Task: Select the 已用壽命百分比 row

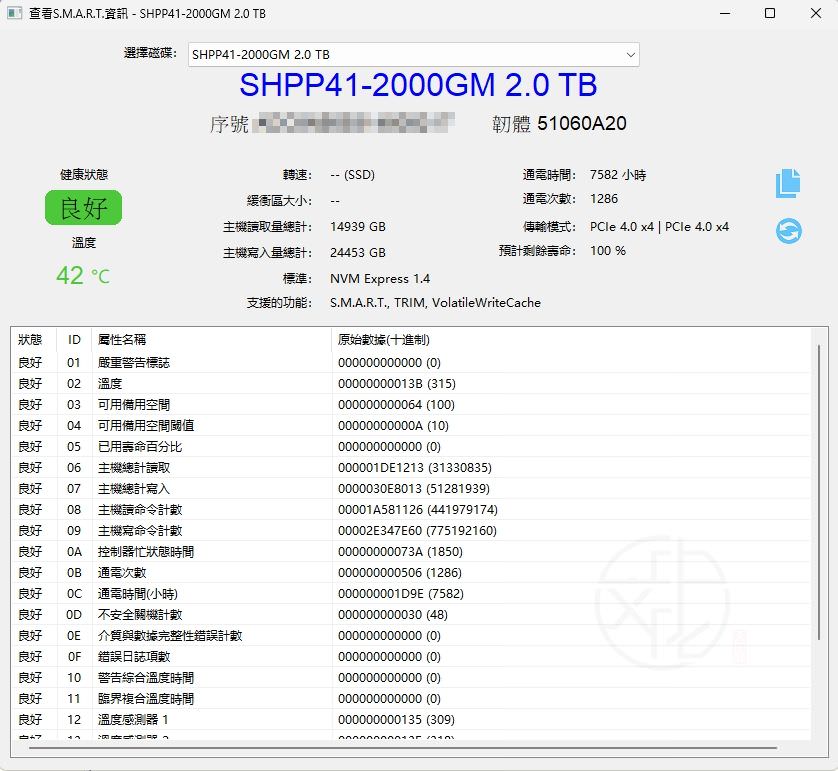Action: click(410, 447)
